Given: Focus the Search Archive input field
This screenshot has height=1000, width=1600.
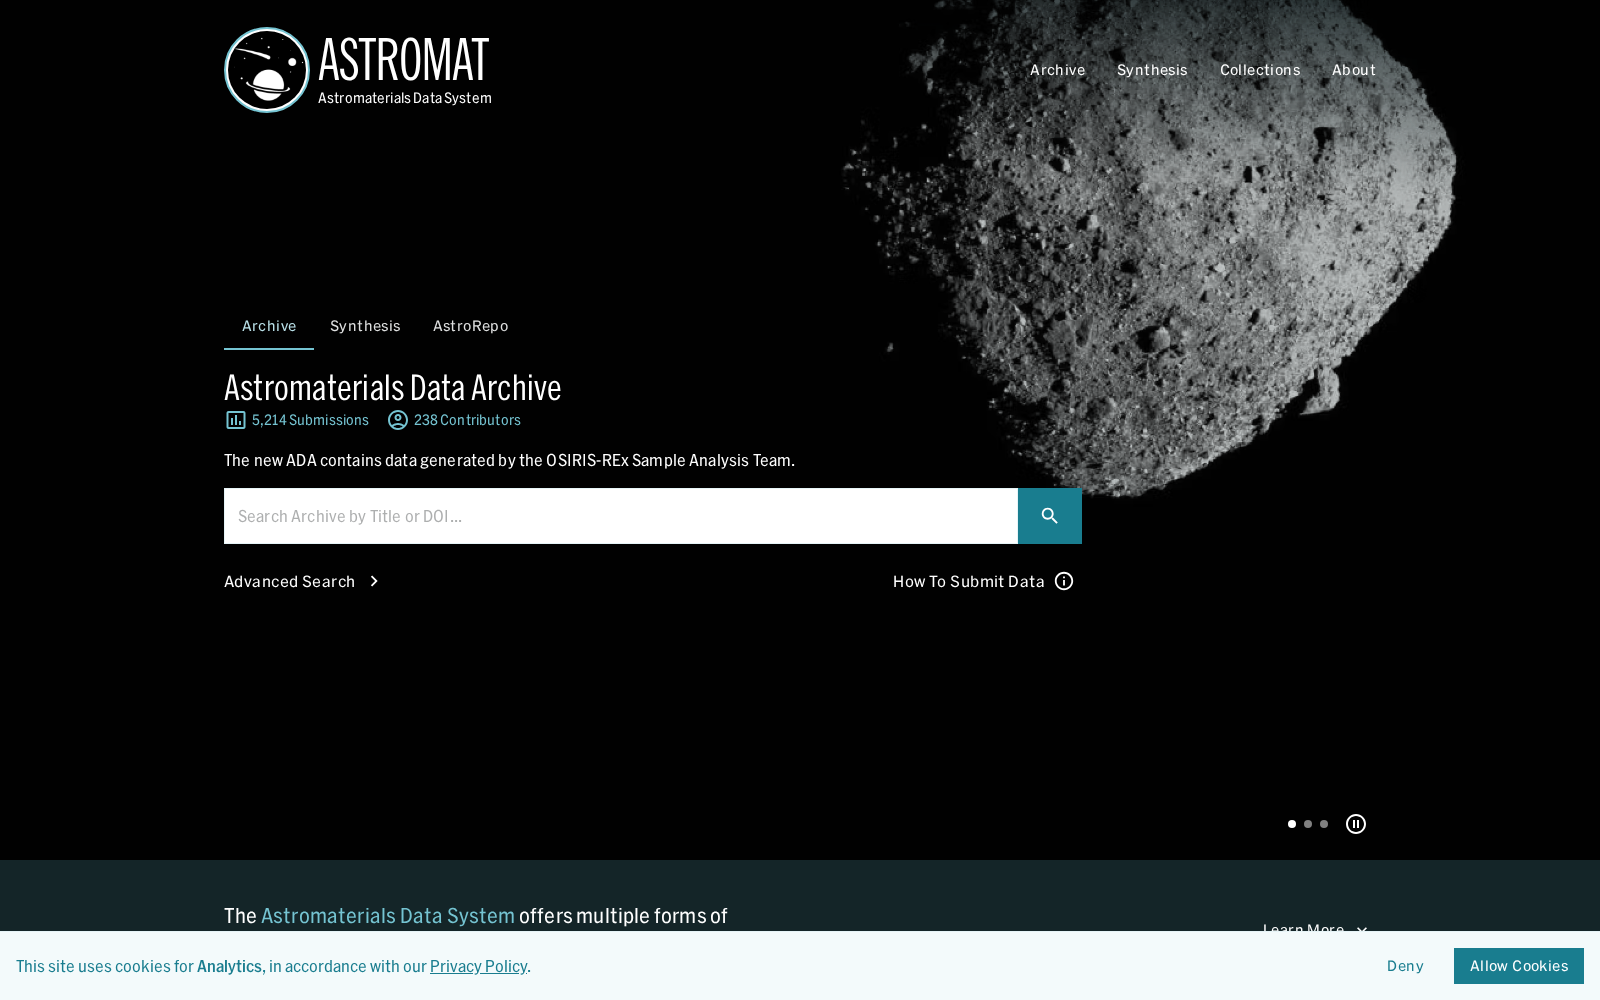Looking at the screenshot, I should coord(621,516).
